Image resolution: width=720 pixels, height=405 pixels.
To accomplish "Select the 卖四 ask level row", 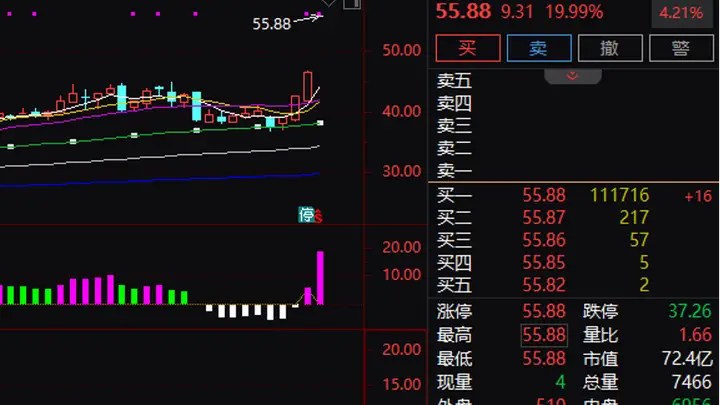I will coord(573,103).
